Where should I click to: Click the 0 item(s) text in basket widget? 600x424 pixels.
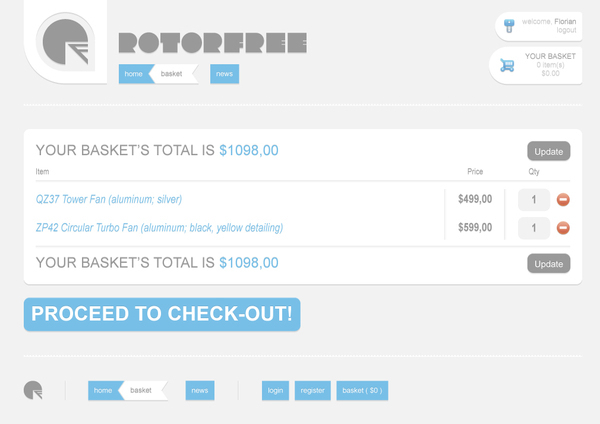coord(550,65)
